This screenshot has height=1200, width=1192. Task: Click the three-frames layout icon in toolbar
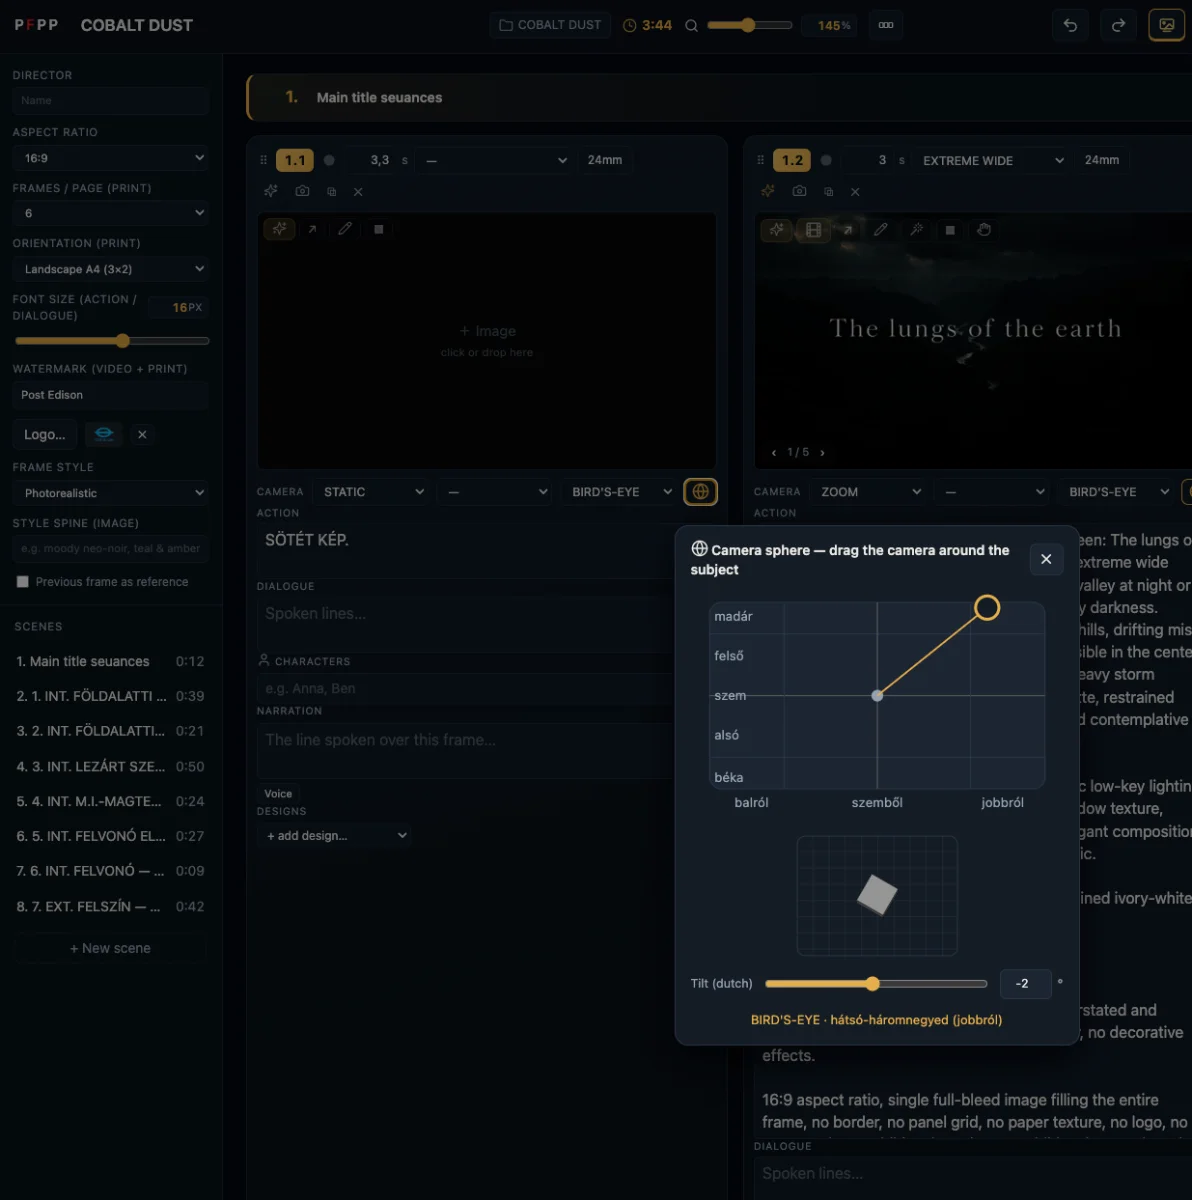pyautogui.click(x=886, y=25)
